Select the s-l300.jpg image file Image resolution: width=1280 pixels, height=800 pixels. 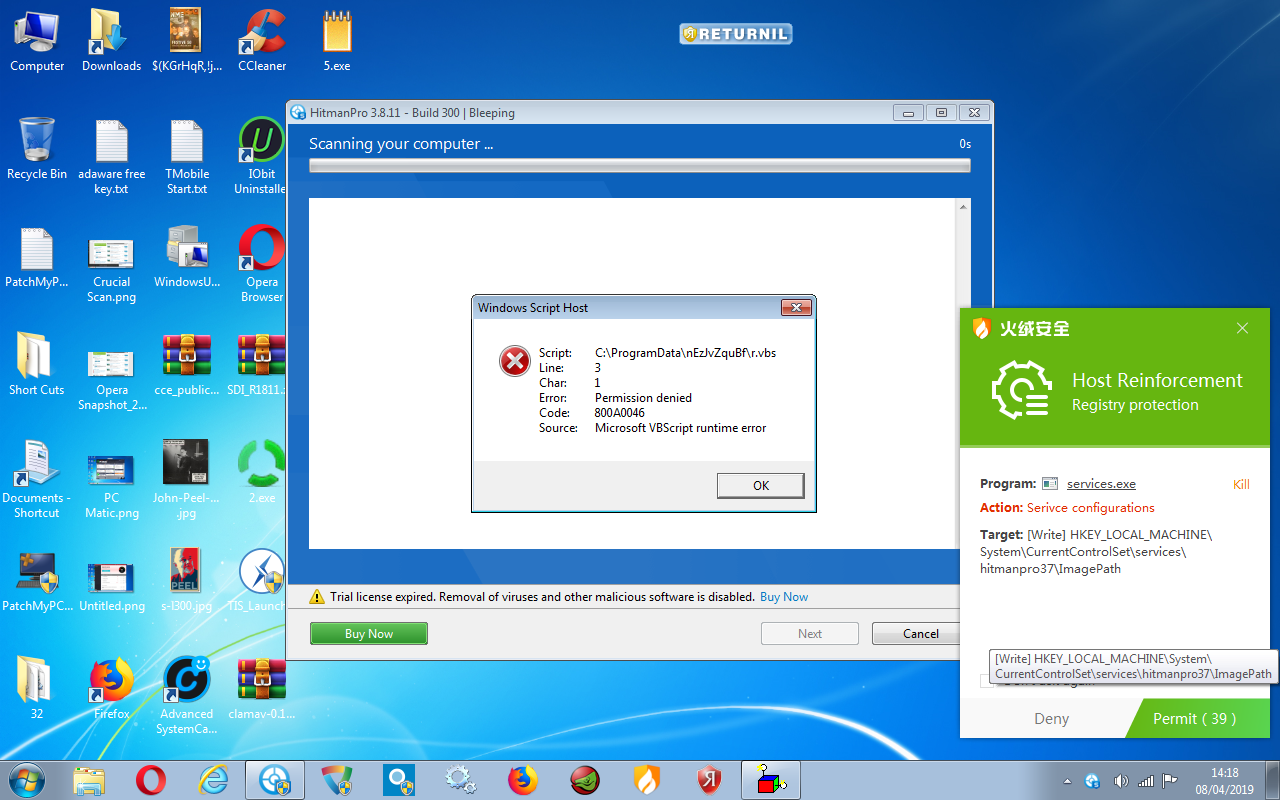click(187, 580)
